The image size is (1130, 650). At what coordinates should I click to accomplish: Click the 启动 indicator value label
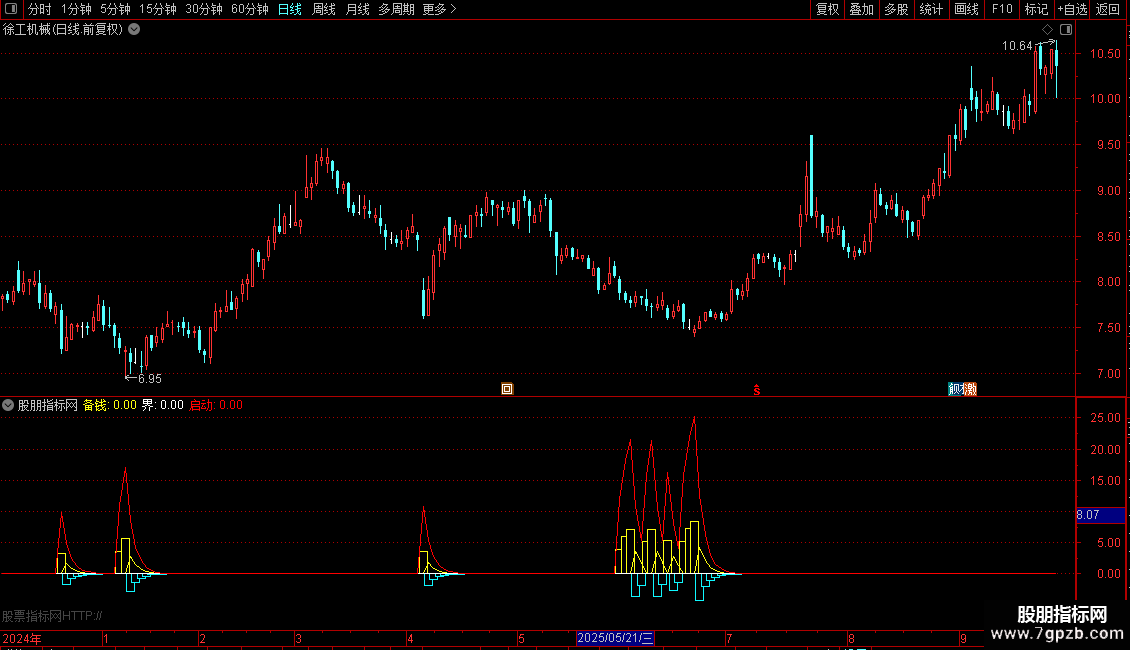[x=216, y=405]
